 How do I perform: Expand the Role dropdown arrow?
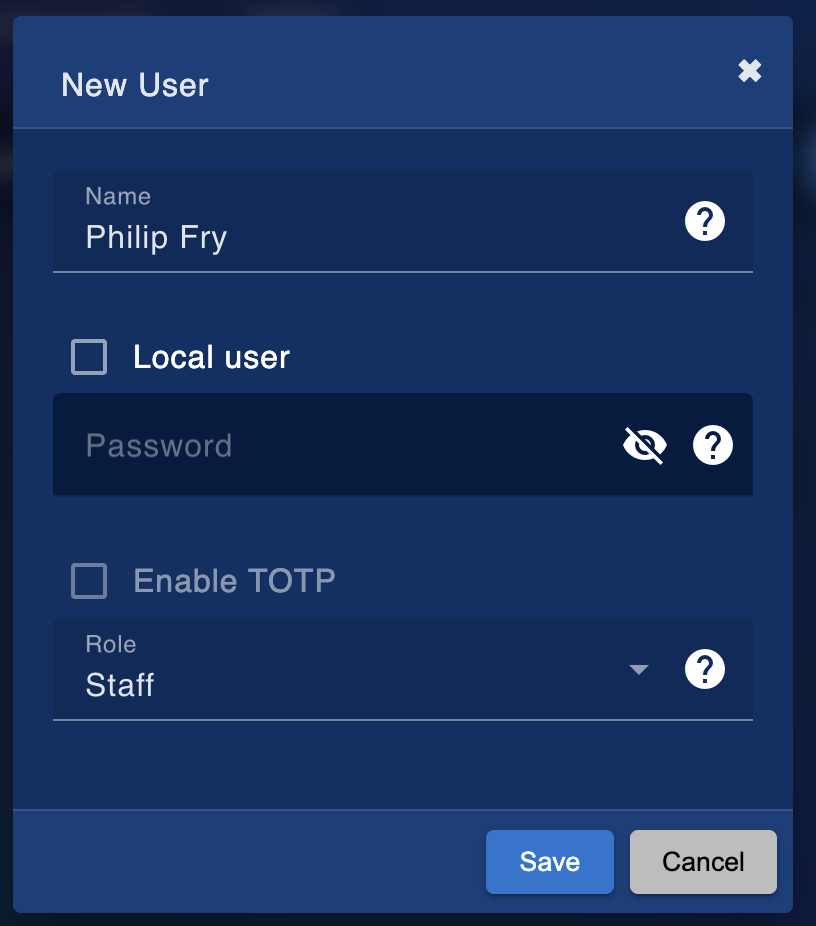click(x=639, y=669)
